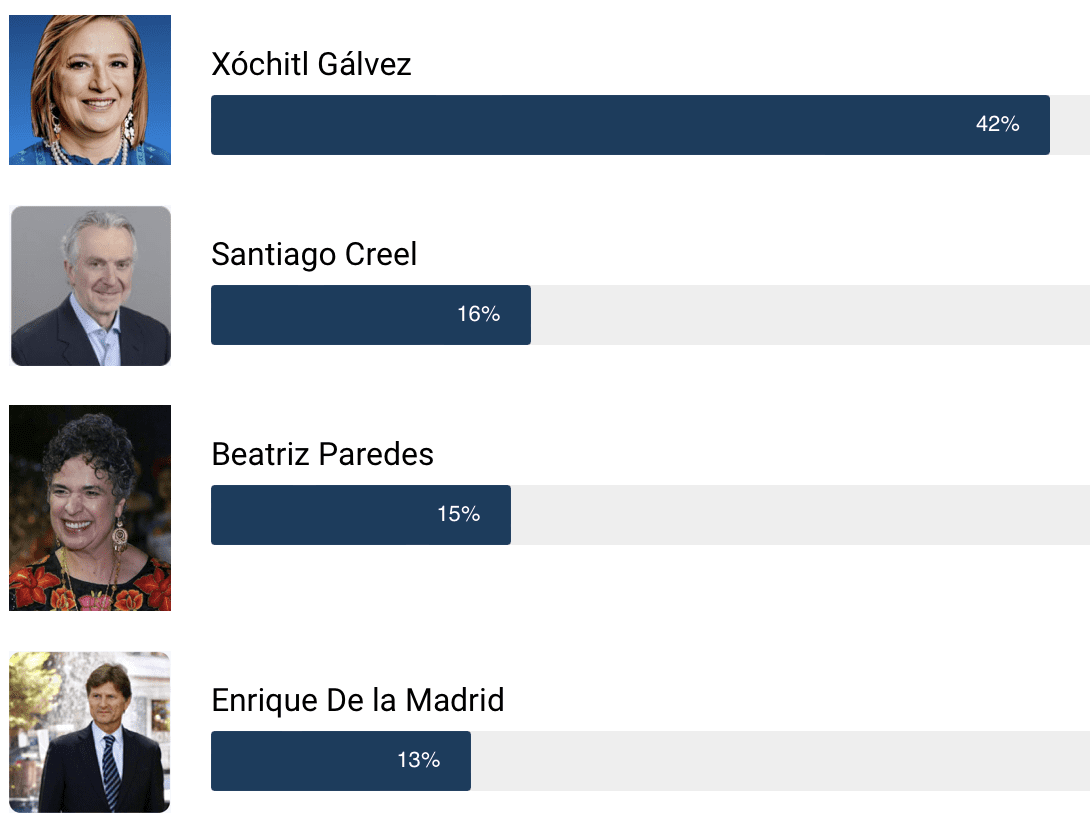Image resolution: width=1090 pixels, height=822 pixels.
Task: Click the 15% percentage label
Action: 459,514
